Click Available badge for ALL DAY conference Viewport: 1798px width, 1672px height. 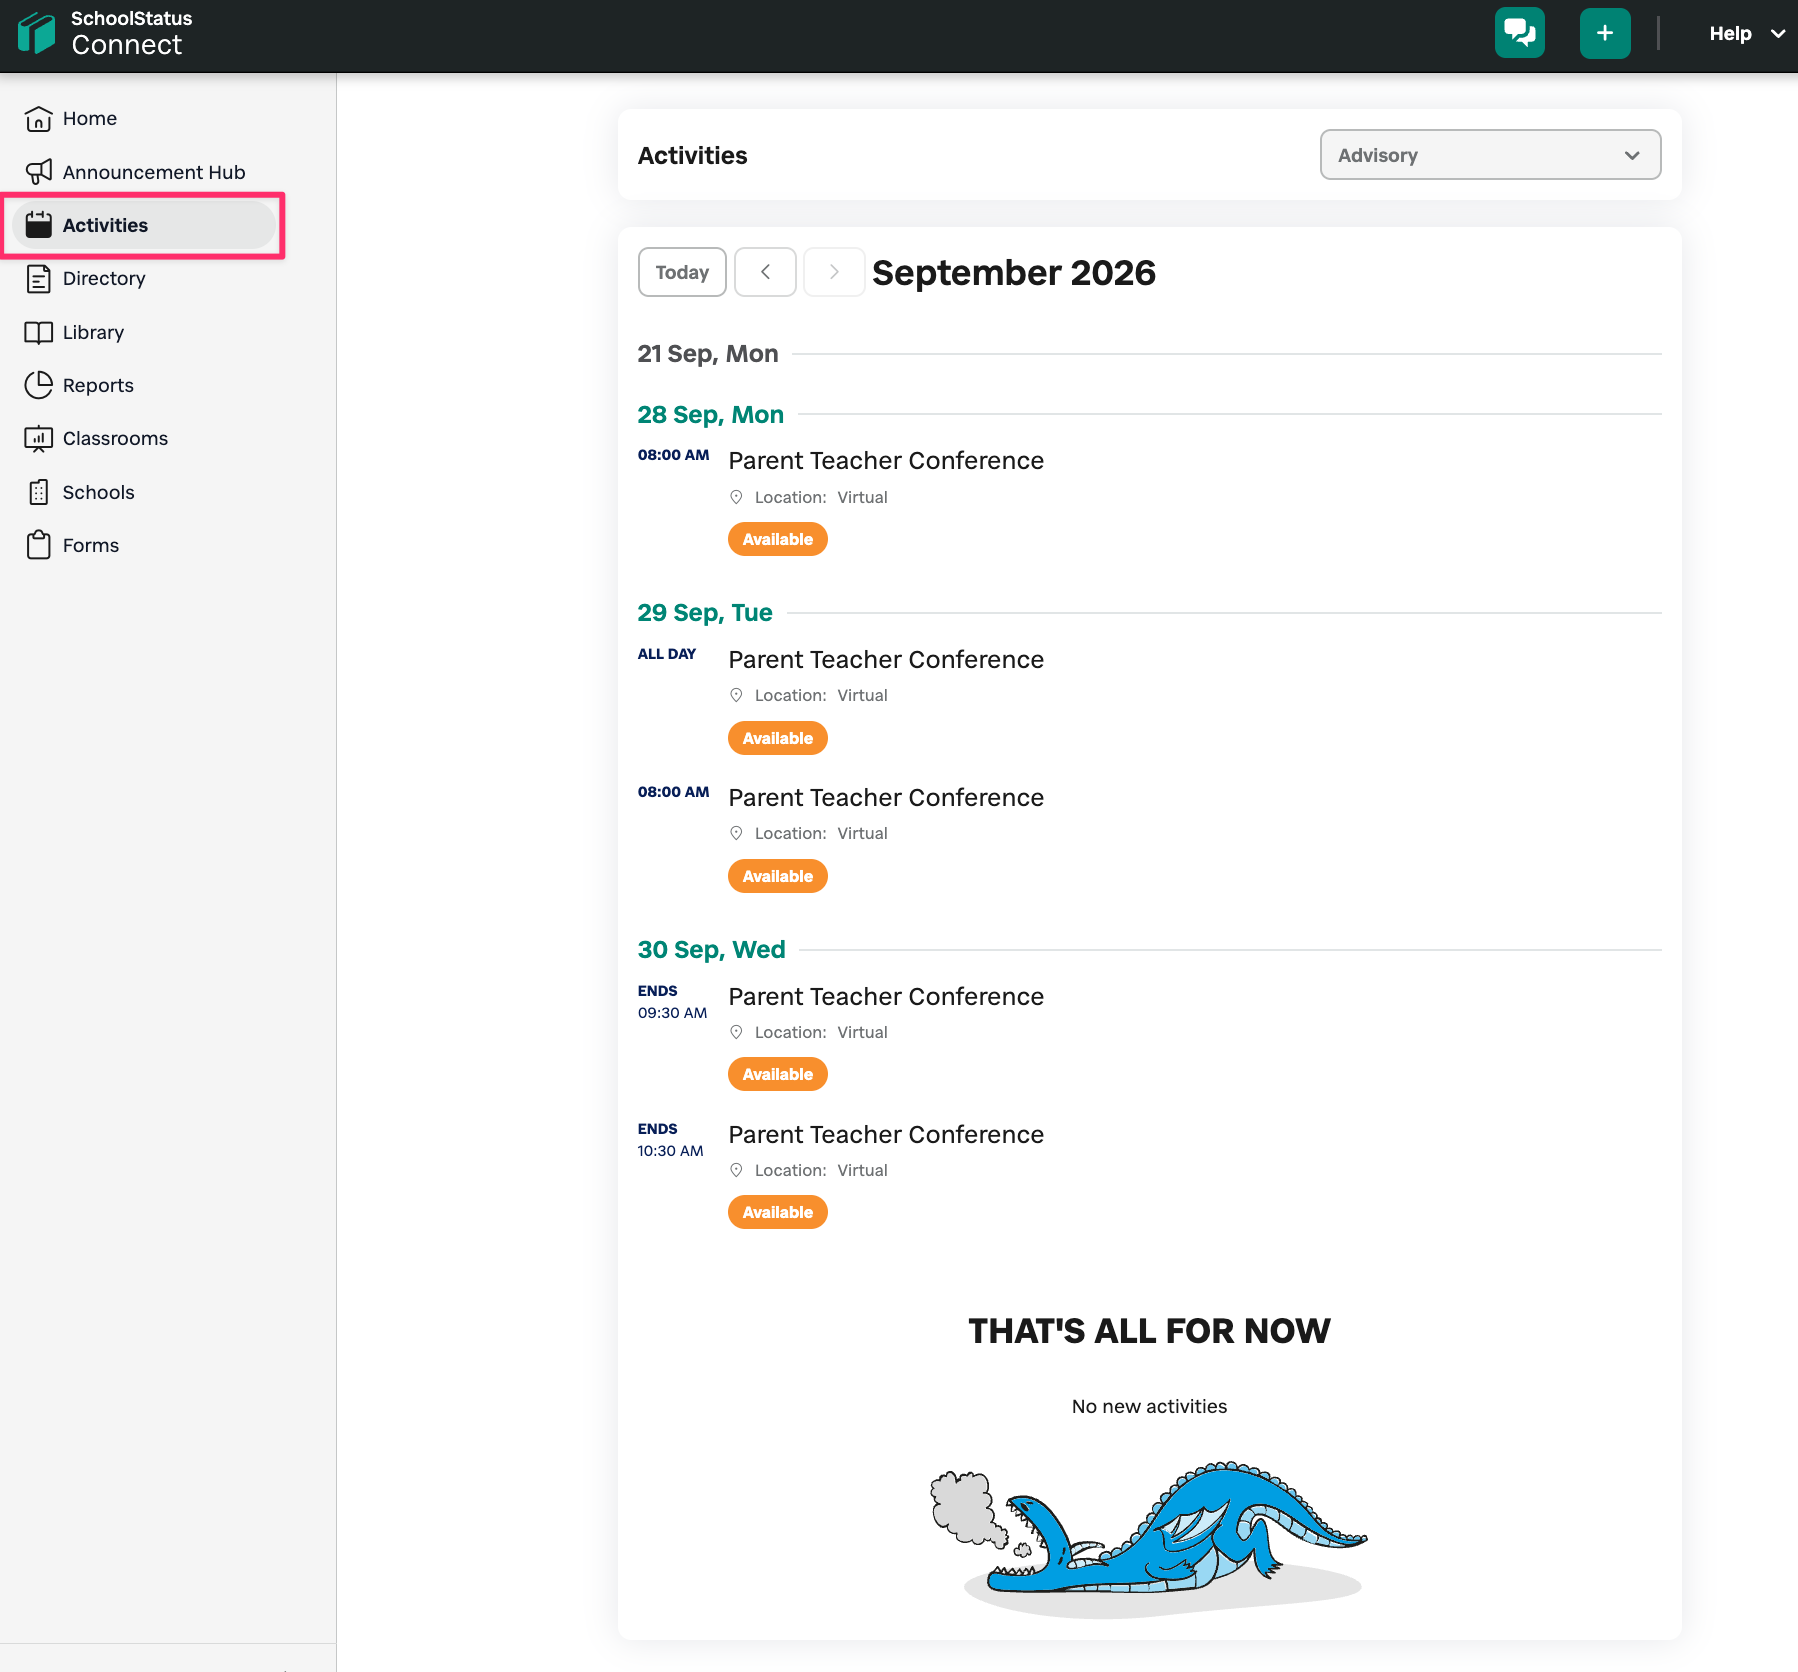778,738
